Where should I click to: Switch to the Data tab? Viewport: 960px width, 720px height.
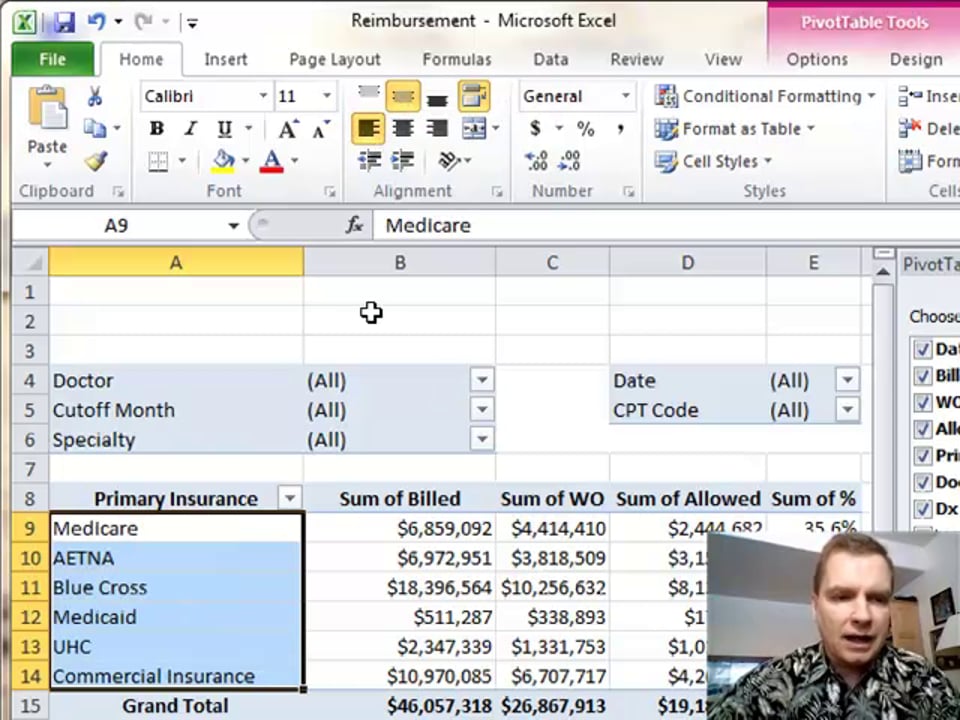coord(550,59)
